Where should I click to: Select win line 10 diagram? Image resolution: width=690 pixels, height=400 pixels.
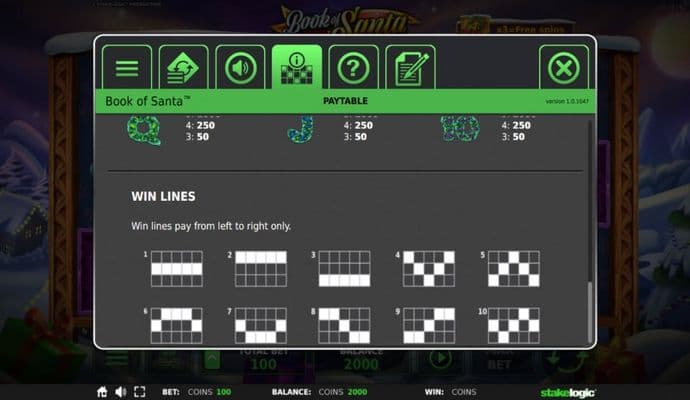pos(513,325)
